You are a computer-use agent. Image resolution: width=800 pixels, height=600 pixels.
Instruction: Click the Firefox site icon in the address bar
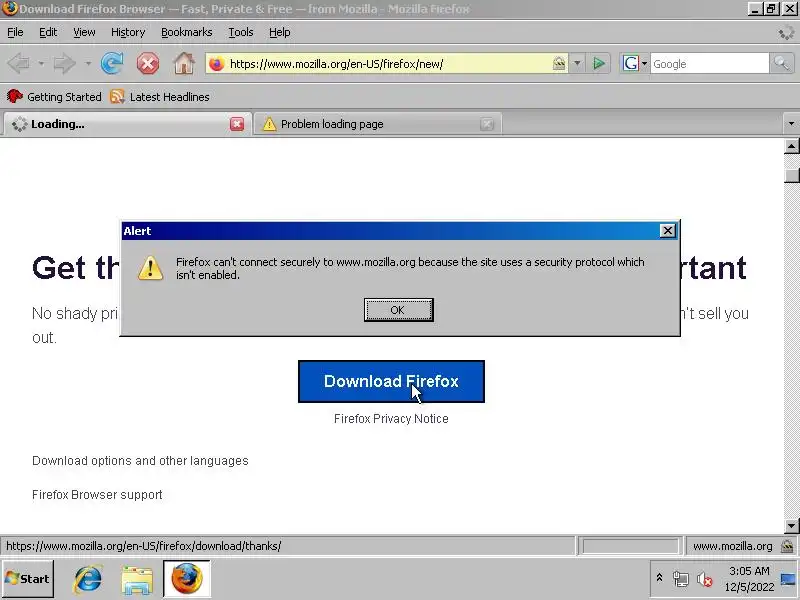point(217,64)
